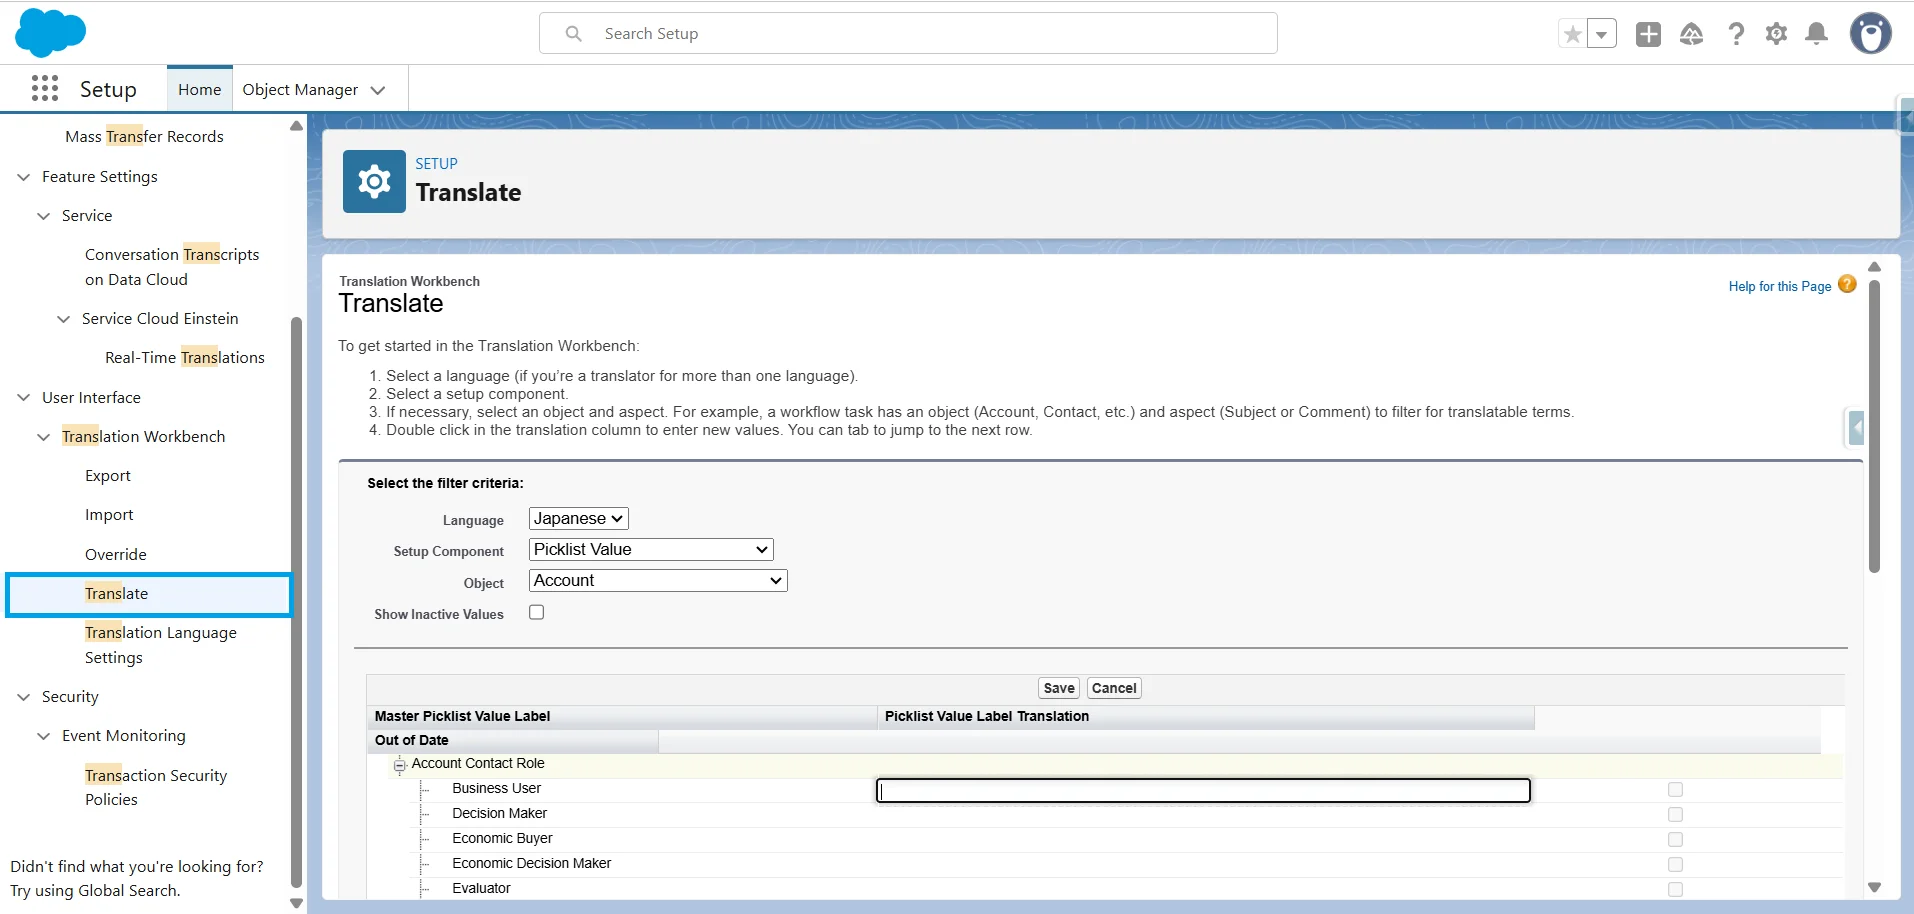Toggle Show Inactive Values checkbox
Viewport: 1914px width, 914px height.
[537, 613]
